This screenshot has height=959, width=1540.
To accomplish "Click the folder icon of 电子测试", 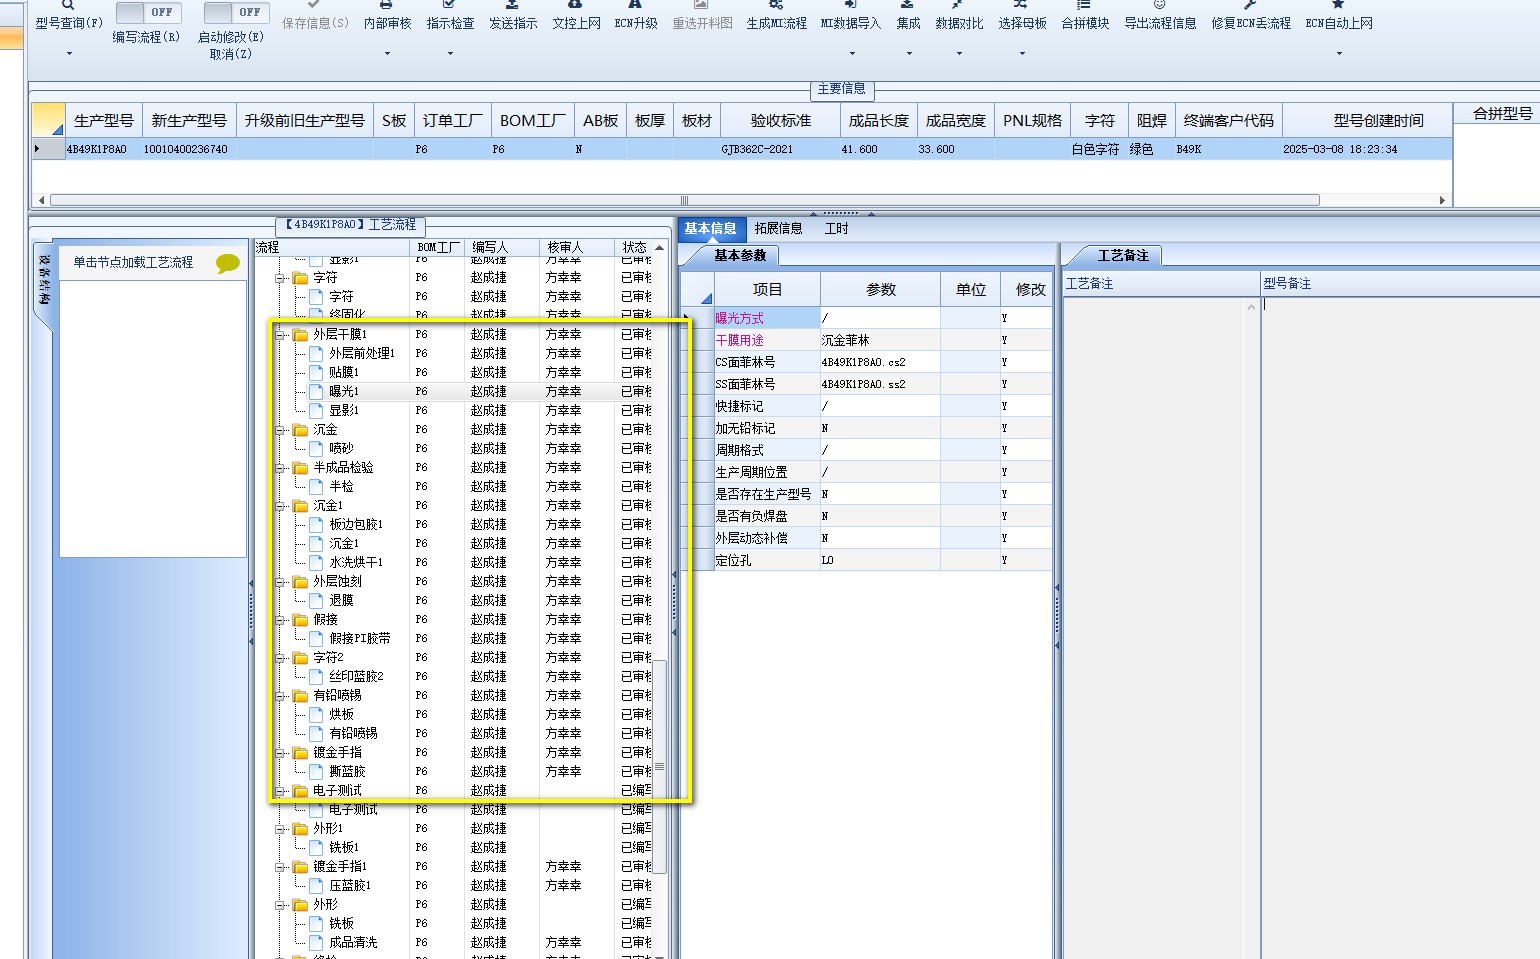I will click(x=300, y=790).
